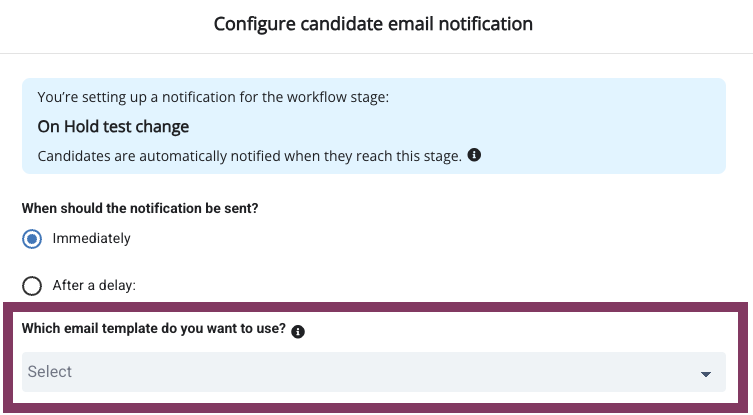Choose the After a delay radio button
753x415 pixels.
[x=32, y=285]
